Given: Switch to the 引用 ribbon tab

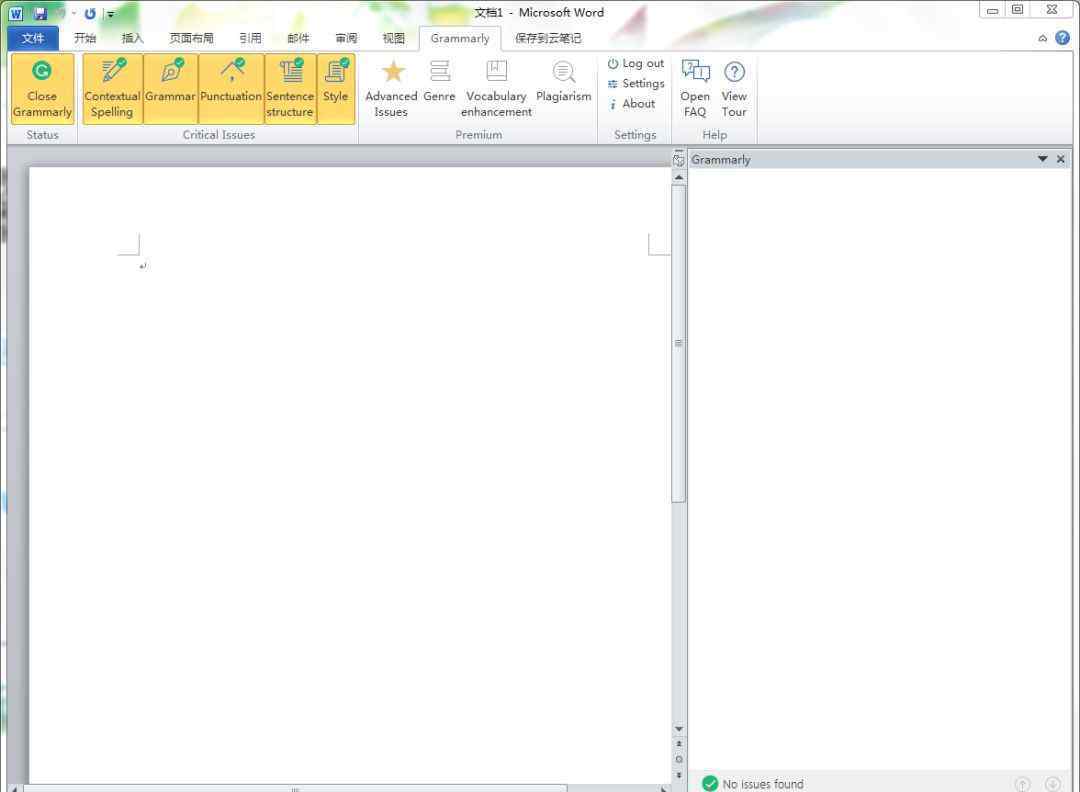Looking at the screenshot, I should 250,38.
